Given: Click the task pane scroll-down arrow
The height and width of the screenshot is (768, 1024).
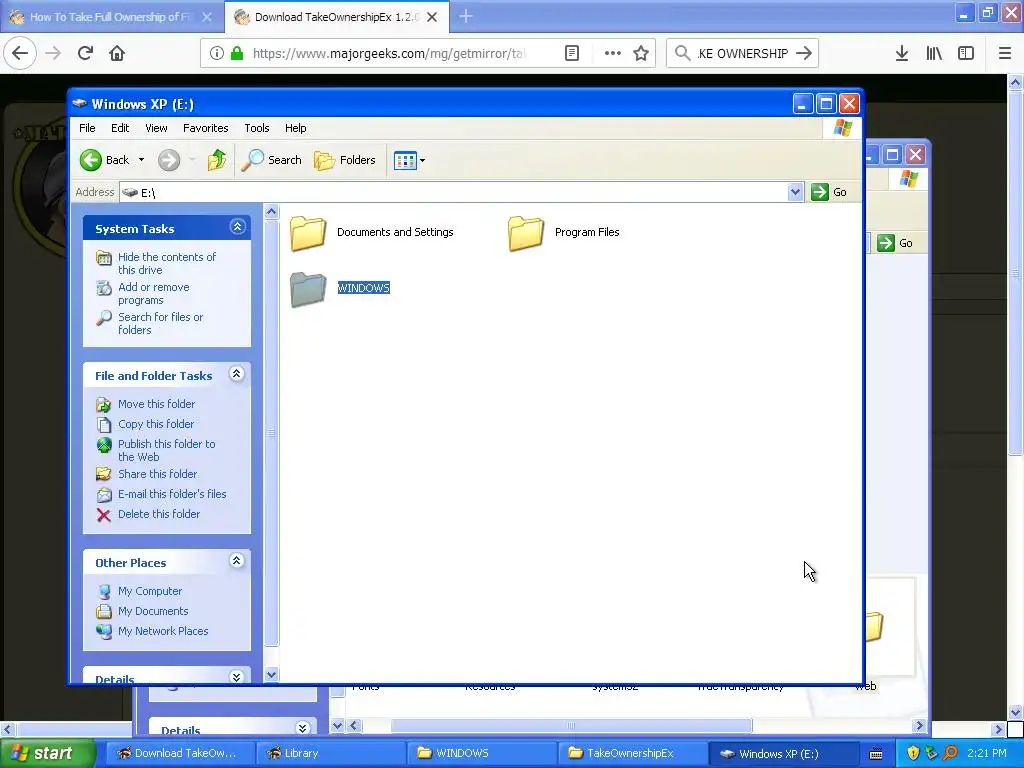Looking at the screenshot, I should click(x=271, y=675).
